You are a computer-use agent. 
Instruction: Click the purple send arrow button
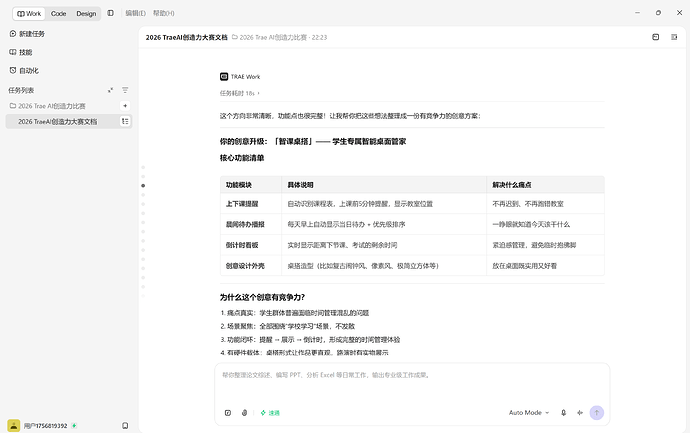(597, 413)
